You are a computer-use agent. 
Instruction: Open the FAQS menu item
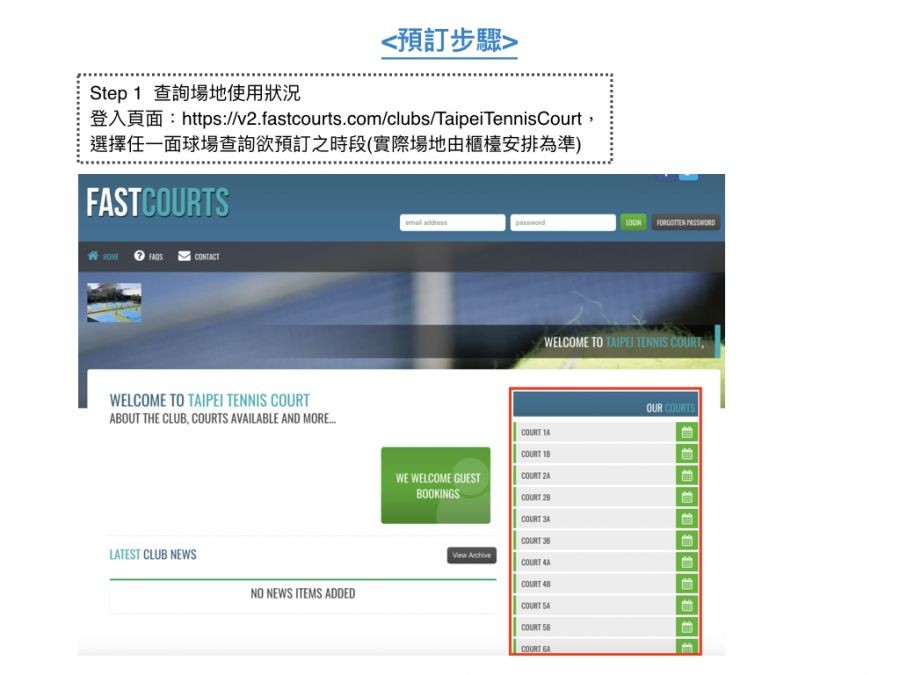(x=156, y=257)
